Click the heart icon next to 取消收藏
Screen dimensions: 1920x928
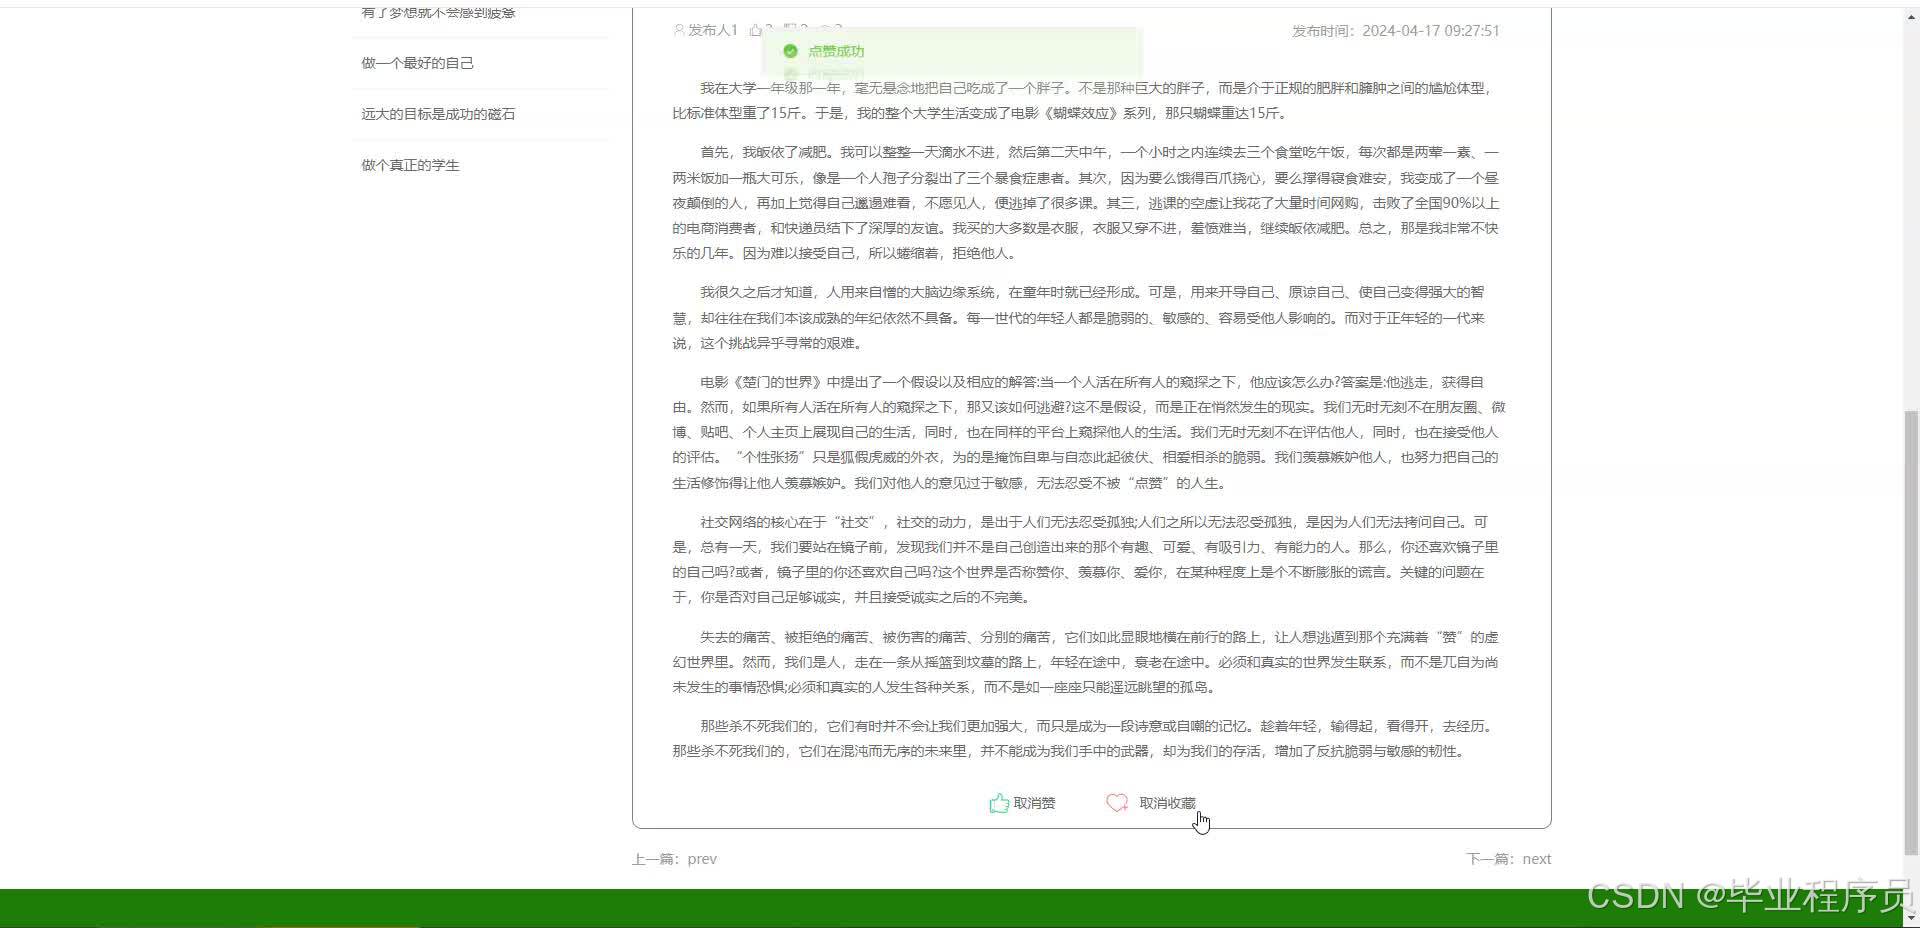point(1117,803)
